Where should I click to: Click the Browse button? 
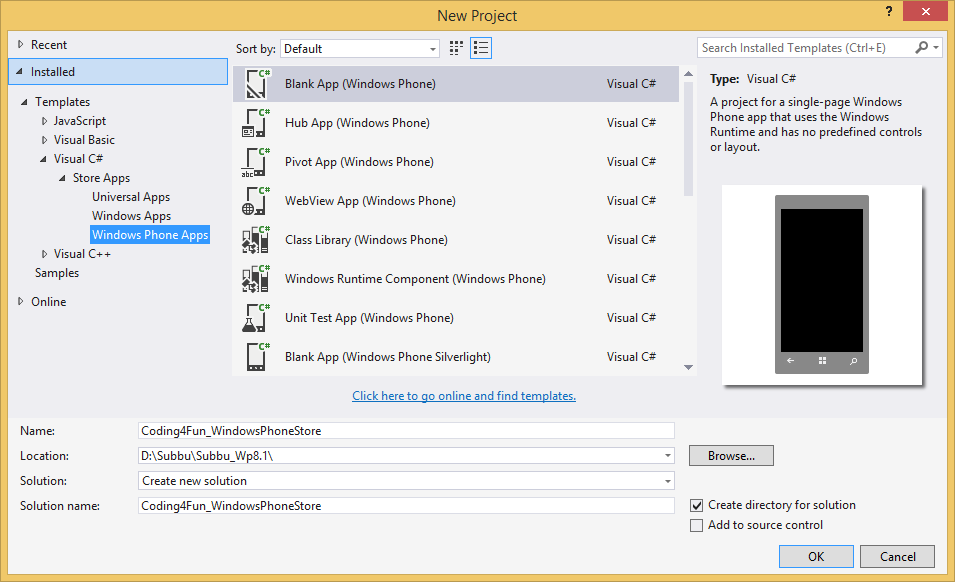click(x=731, y=455)
